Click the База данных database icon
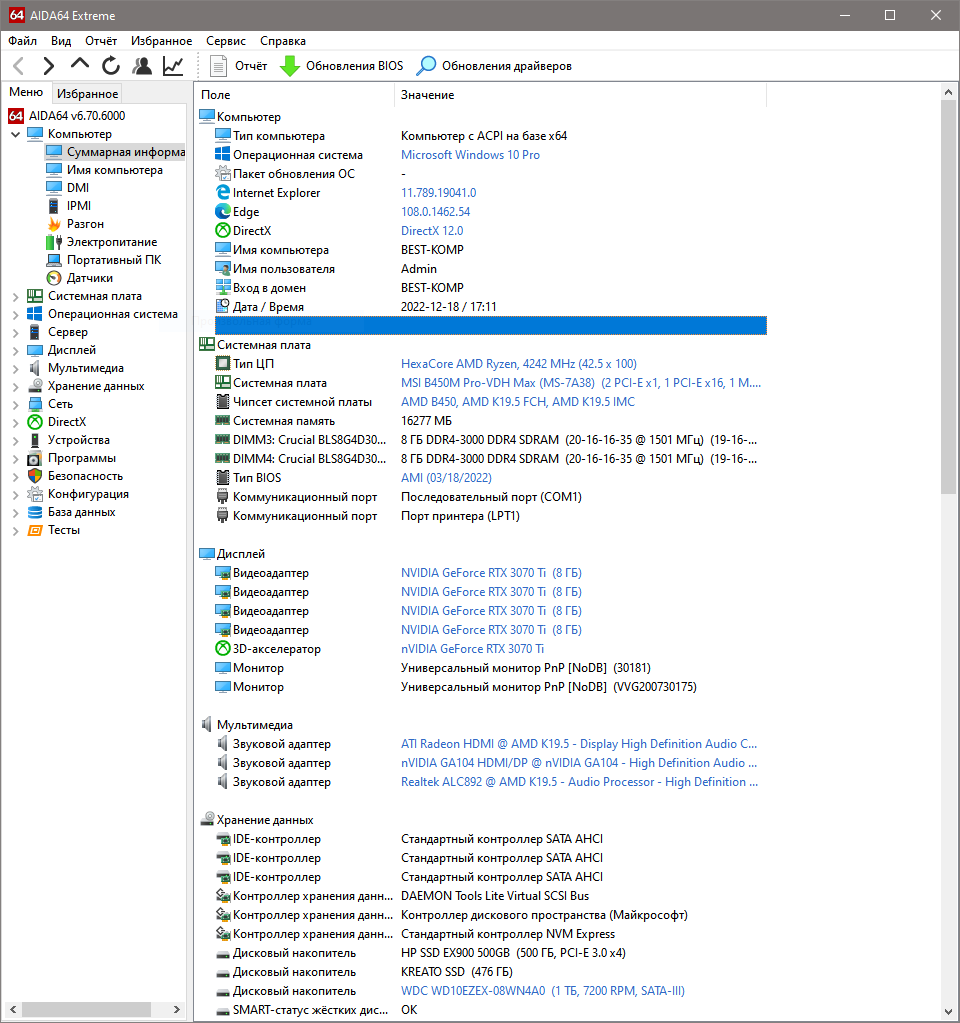Screen dimensions: 960x1023 point(35,512)
